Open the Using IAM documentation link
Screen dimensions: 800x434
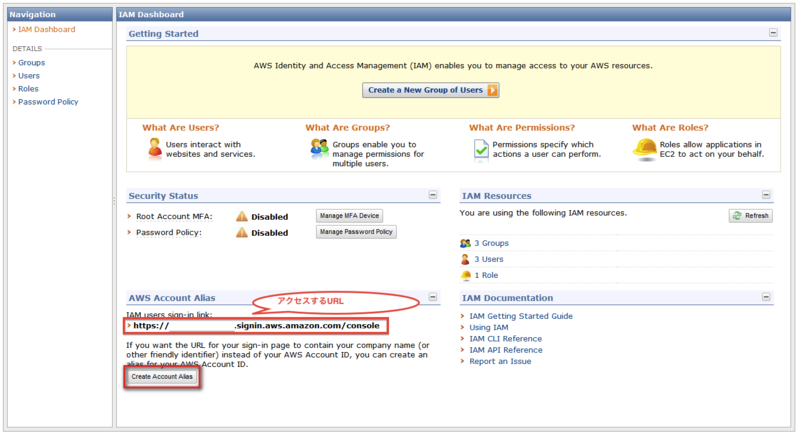(x=489, y=327)
